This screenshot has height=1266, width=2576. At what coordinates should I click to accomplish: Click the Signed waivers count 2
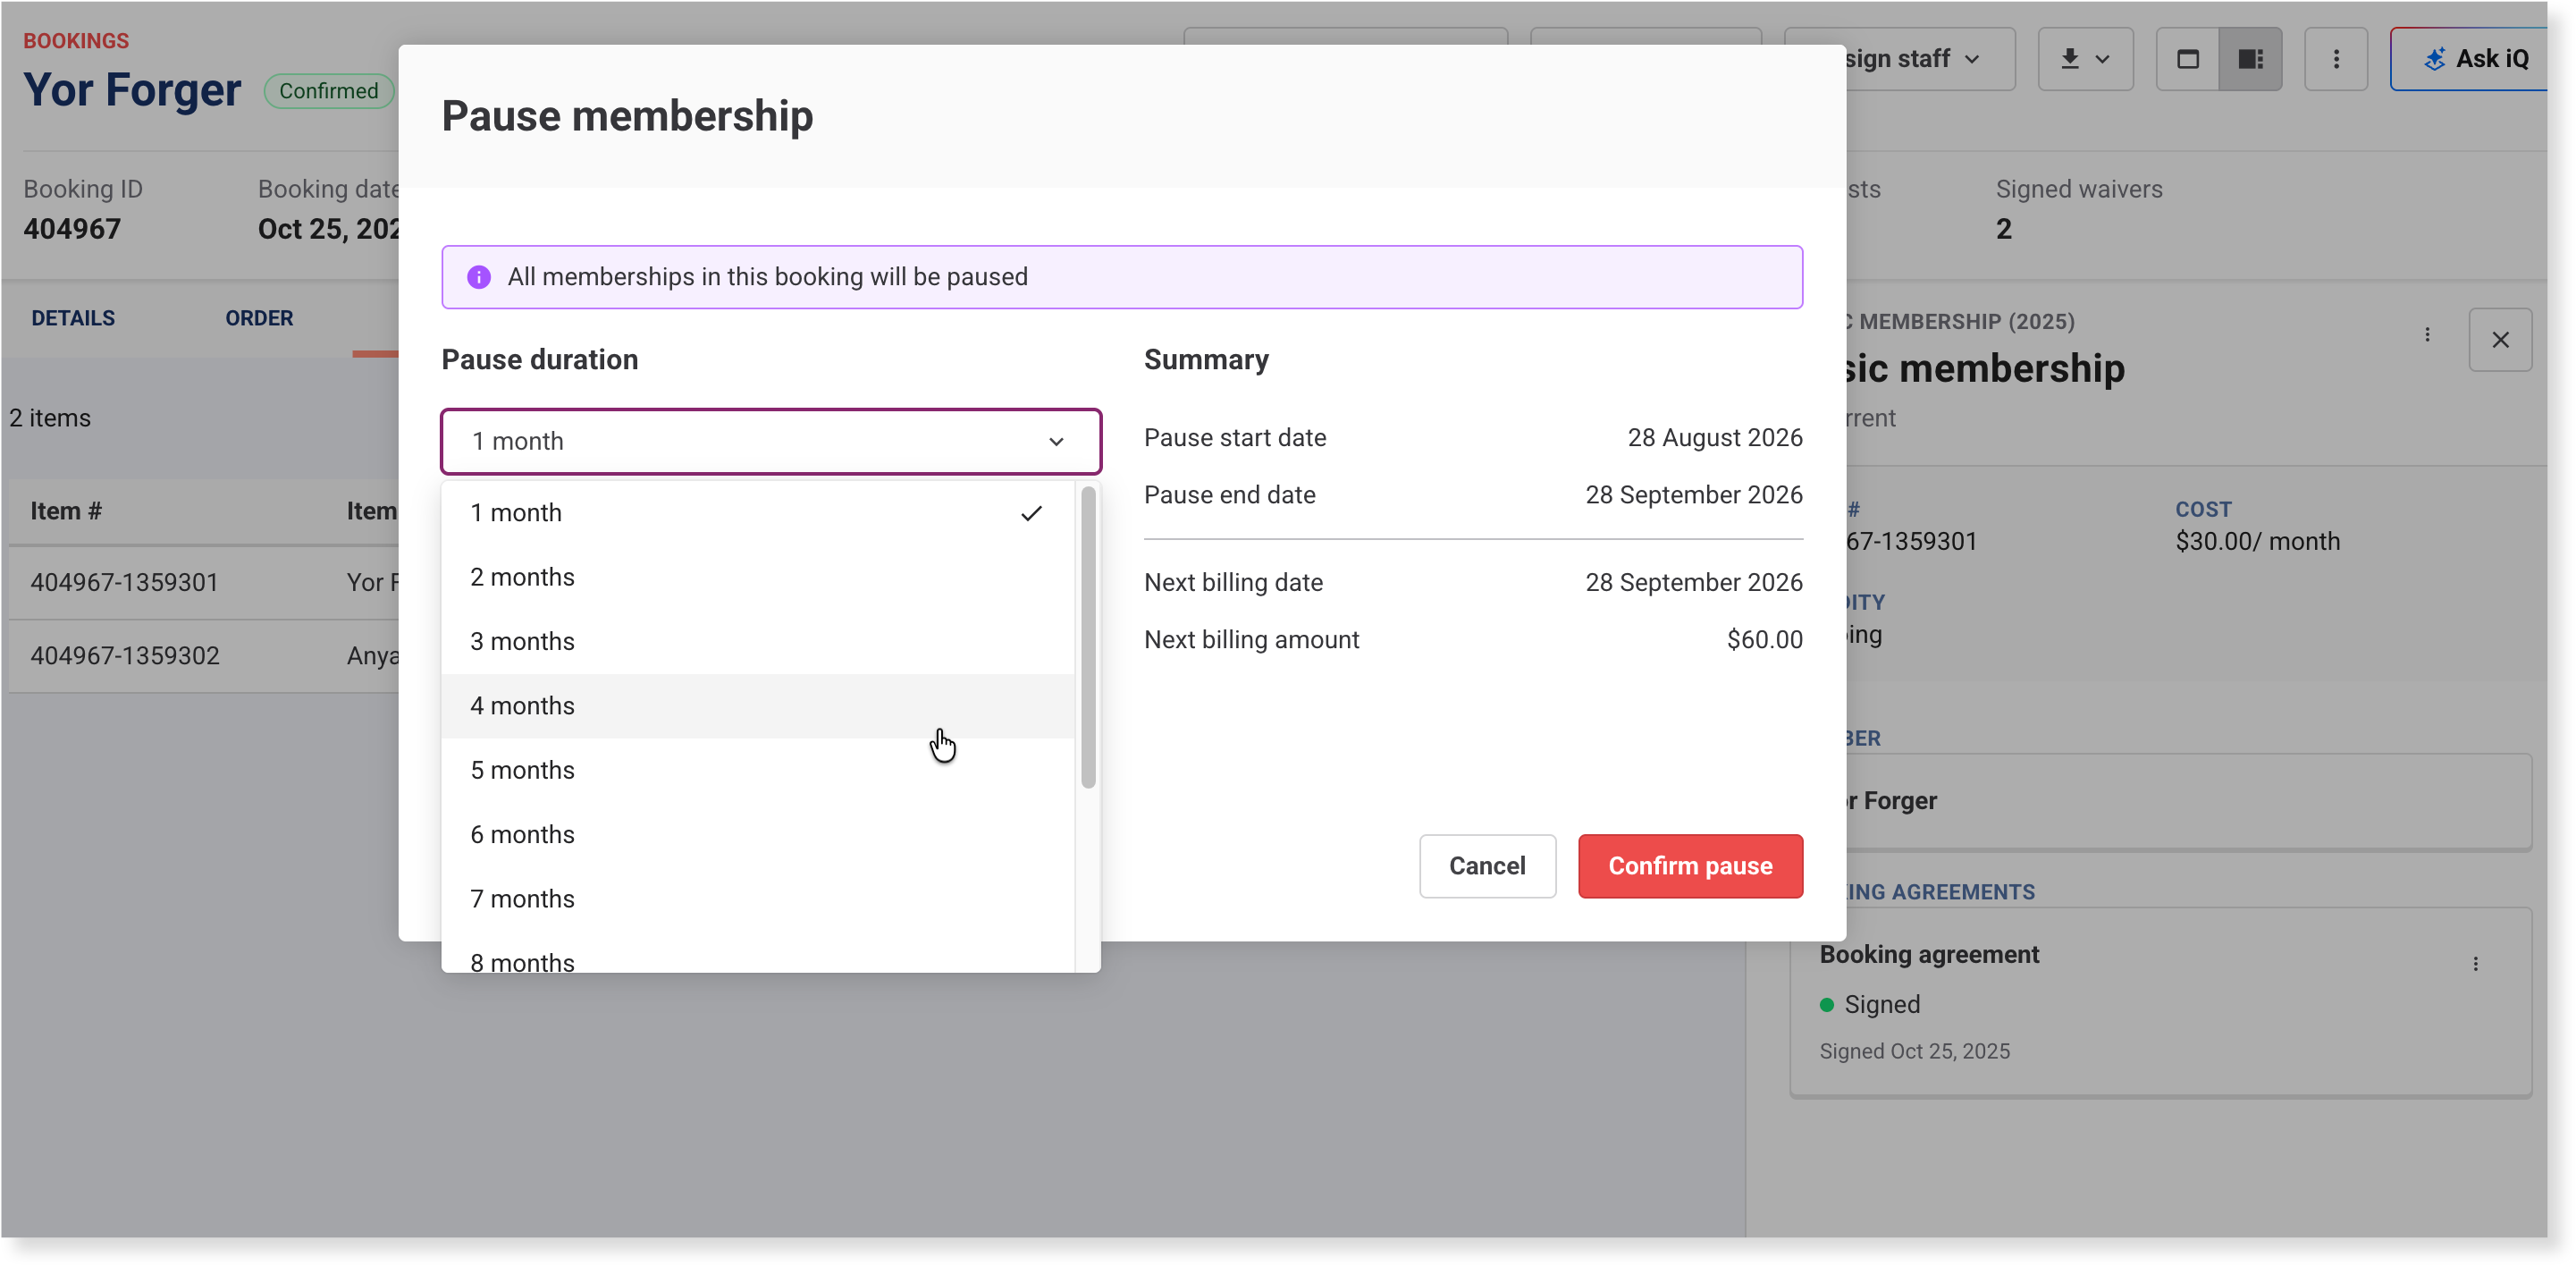[2004, 229]
